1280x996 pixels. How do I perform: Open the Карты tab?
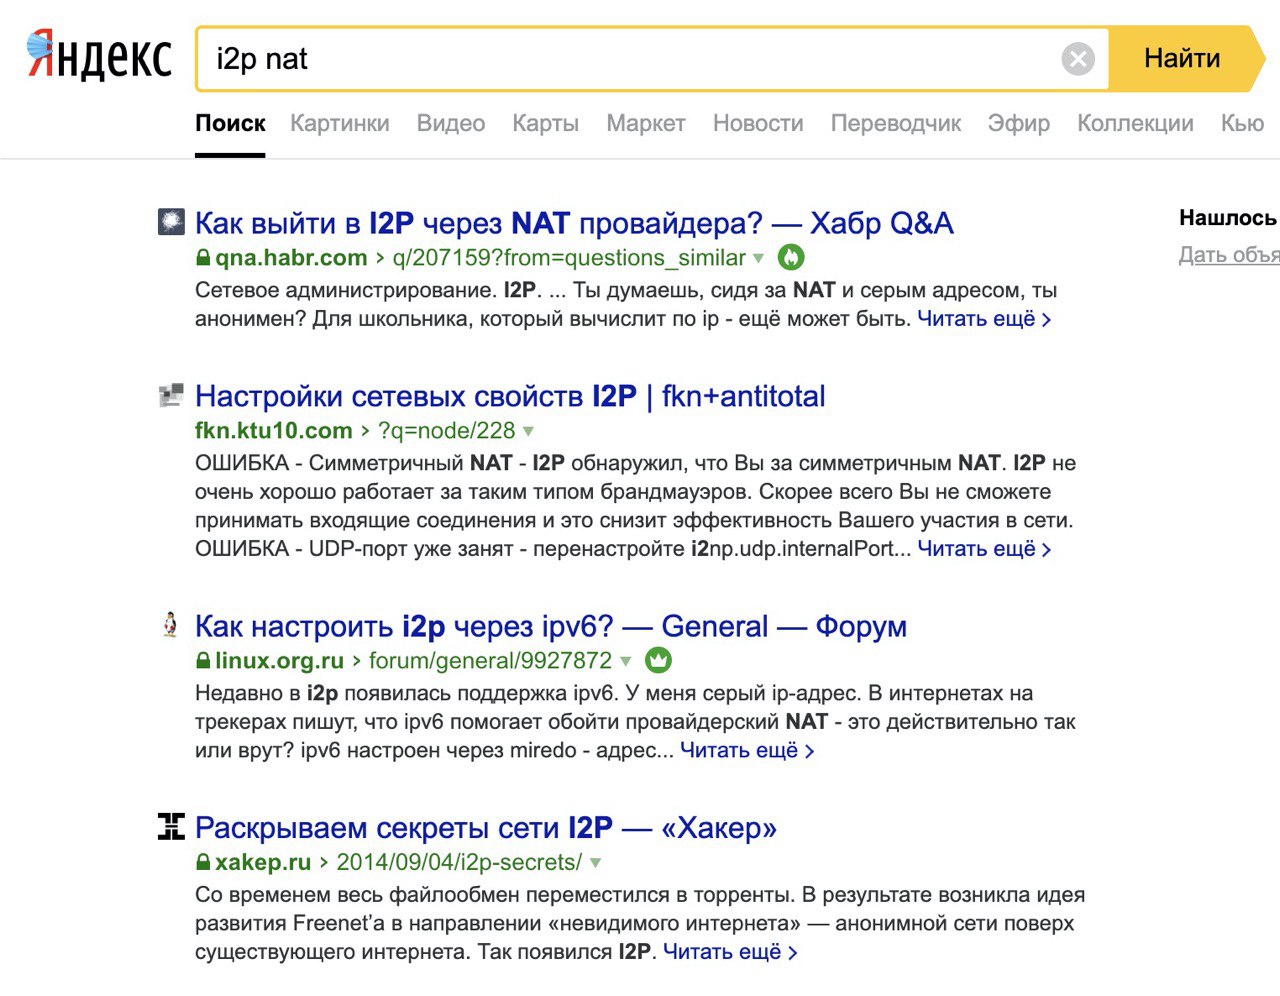(545, 123)
